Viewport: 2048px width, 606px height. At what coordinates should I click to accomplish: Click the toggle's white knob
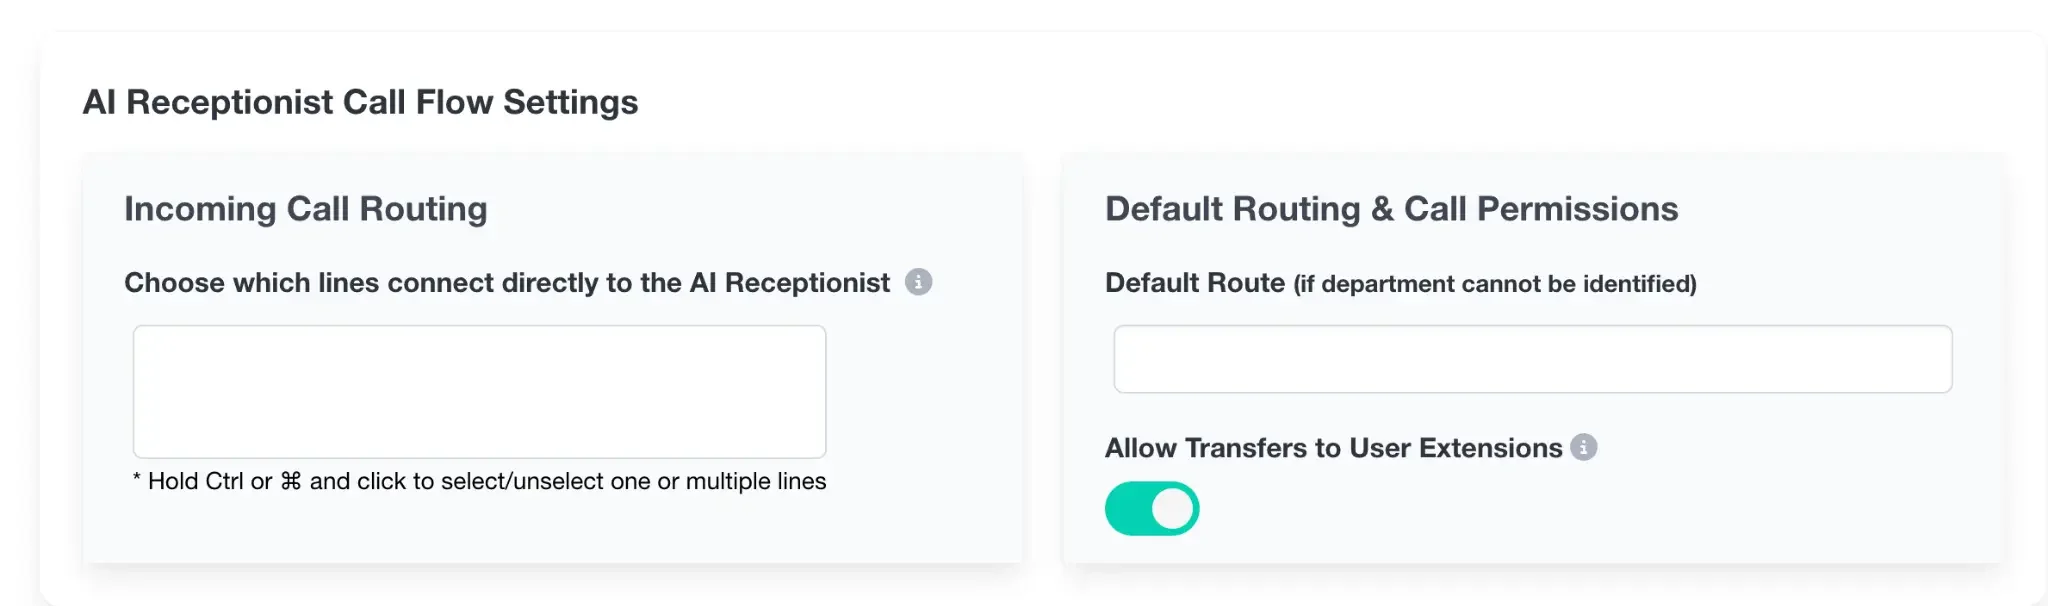[1172, 508]
